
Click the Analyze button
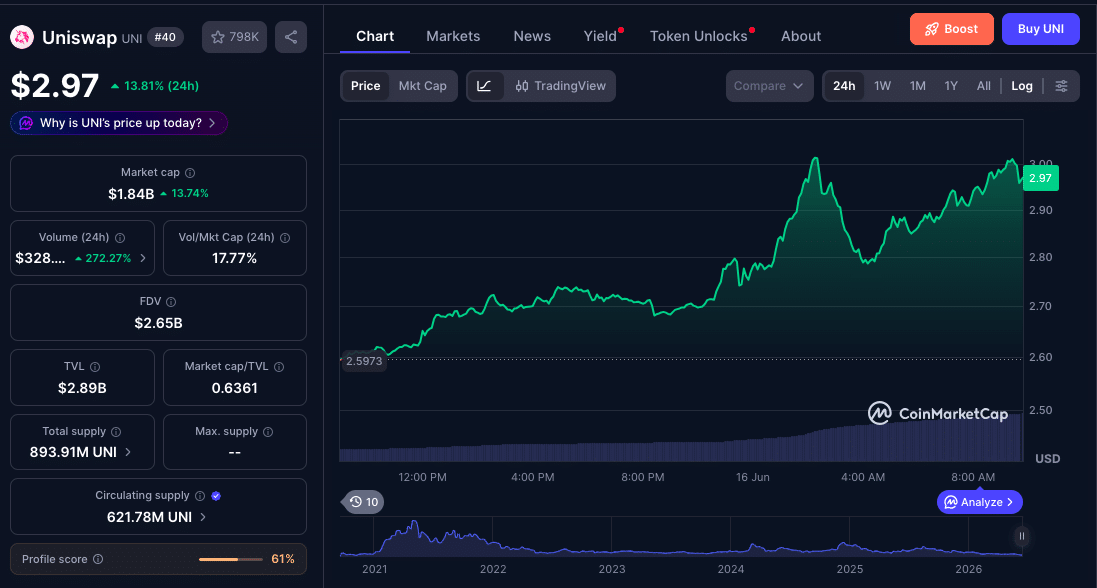tap(979, 502)
